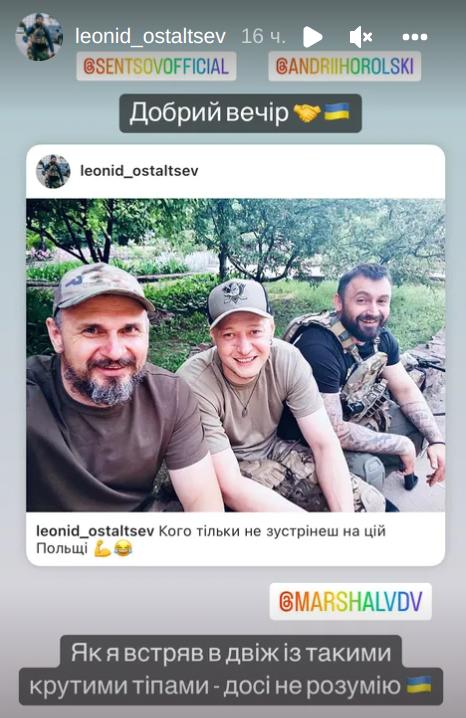This screenshot has height=718, width=466.
Task: Tap the avatar in the shared post header
Action: pos(53,171)
